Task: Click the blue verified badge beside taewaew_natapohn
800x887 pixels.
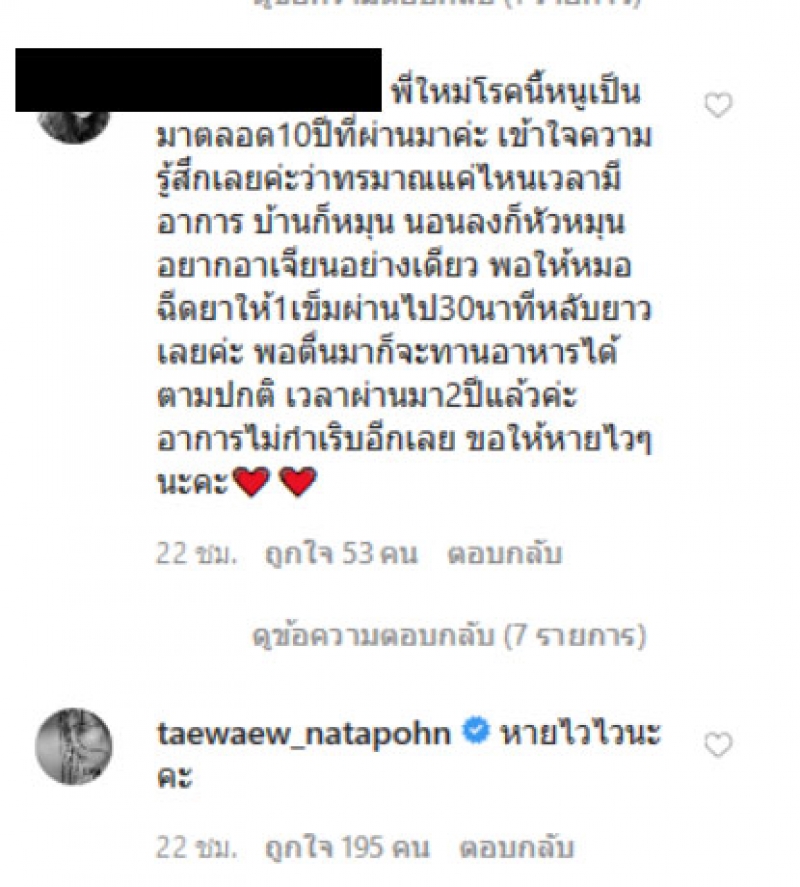Action: point(475,730)
